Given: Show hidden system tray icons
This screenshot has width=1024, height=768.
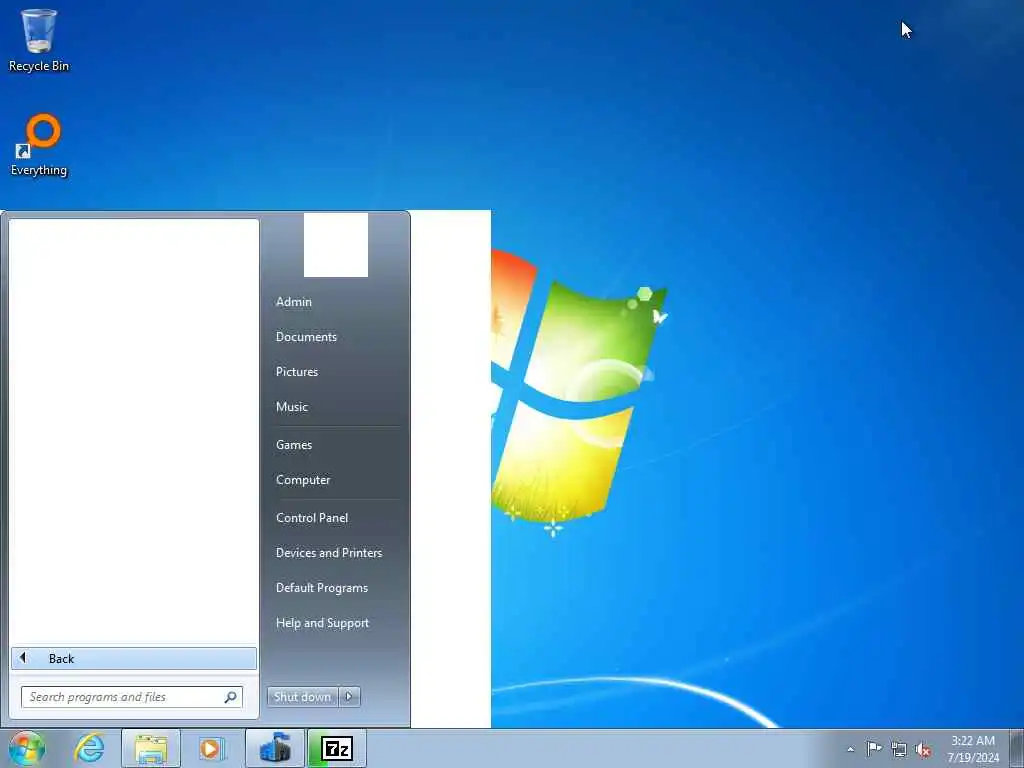Looking at the screenshot, I should coord(850,749).
